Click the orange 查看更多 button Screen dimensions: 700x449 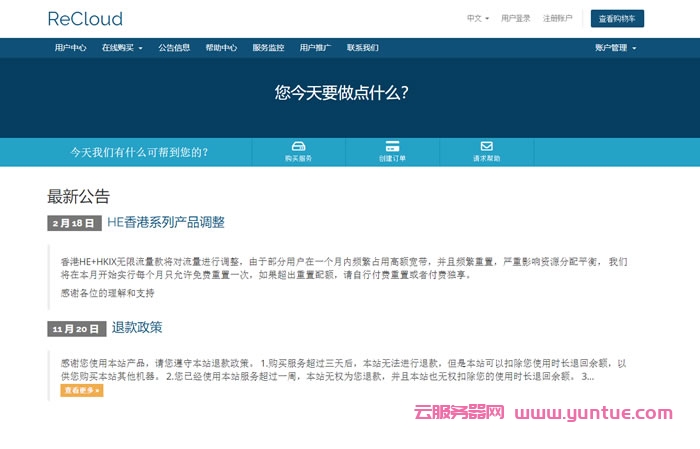coord(82,390)
